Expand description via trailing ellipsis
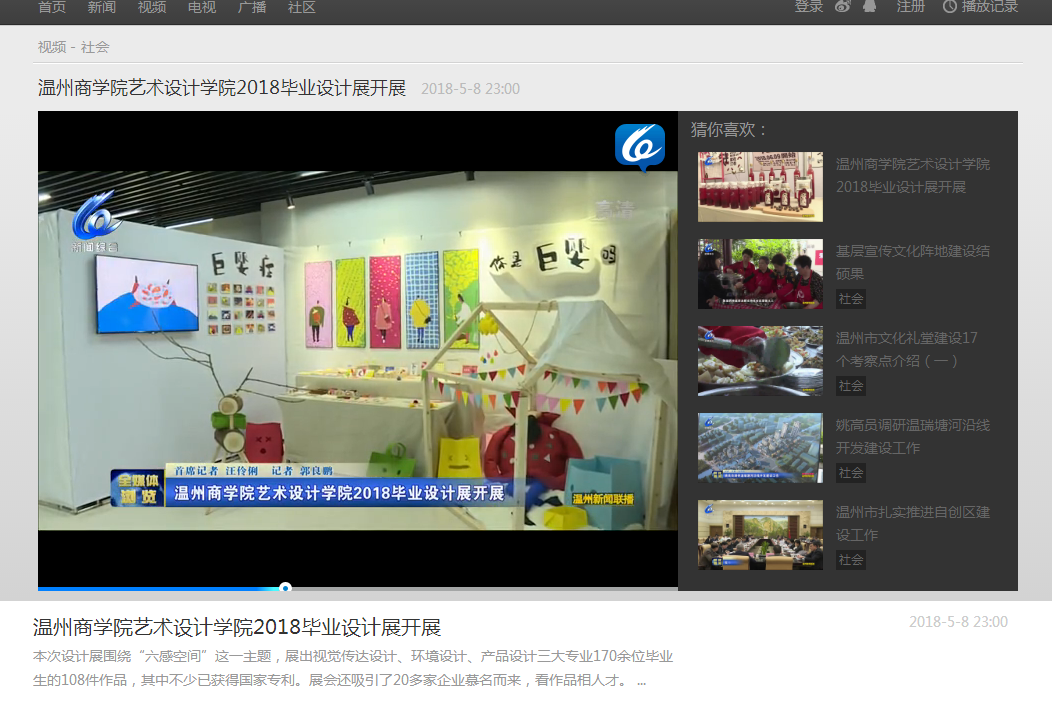Viewport: 1052px width, 711px height. (641, 681)
